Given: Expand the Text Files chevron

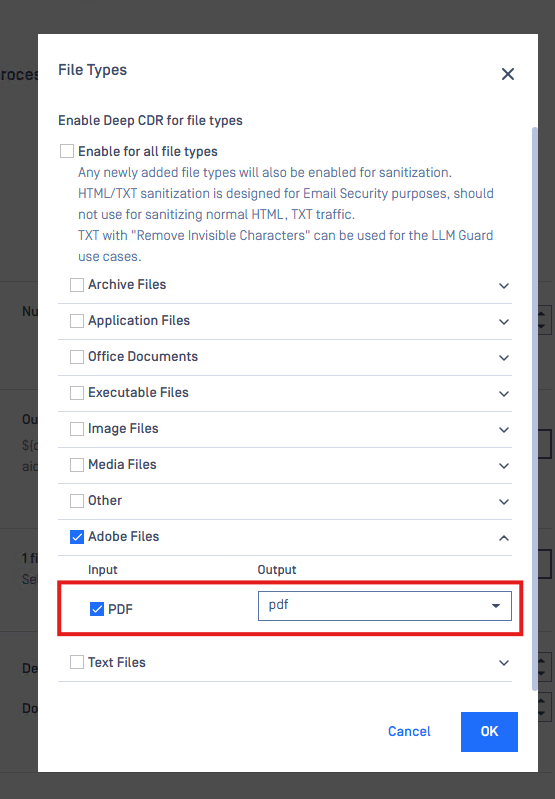Looking at the screenshot, I should coord(504,663).
